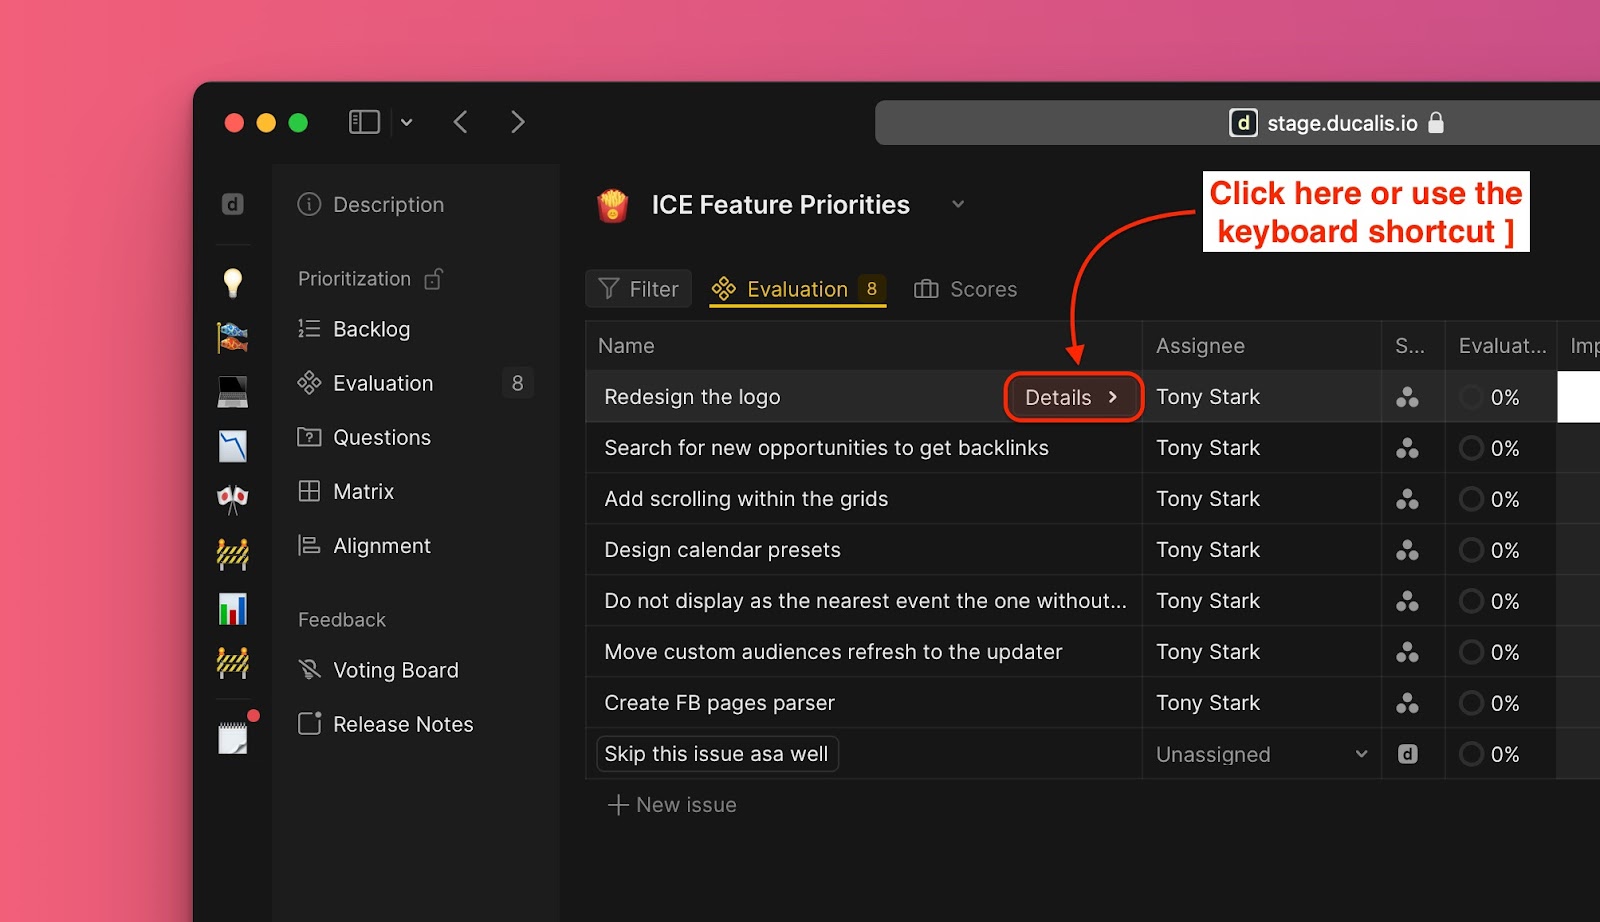Screen dimensions: 1600x922
Task: Open the Description info item
Action: tap(371, 205)
